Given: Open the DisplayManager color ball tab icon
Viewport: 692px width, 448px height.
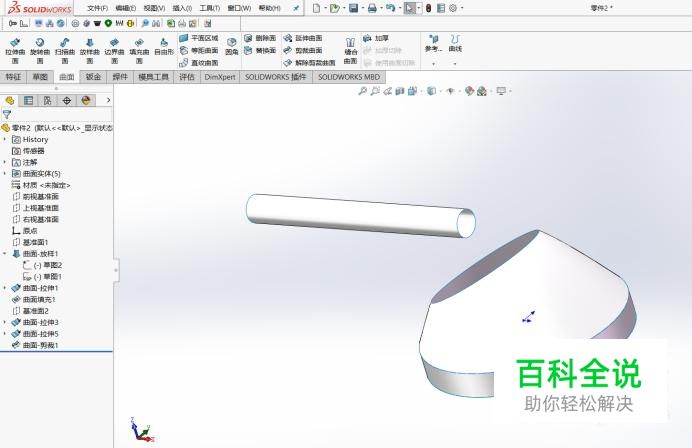Looking at the screenshot, I should [86, 101].
